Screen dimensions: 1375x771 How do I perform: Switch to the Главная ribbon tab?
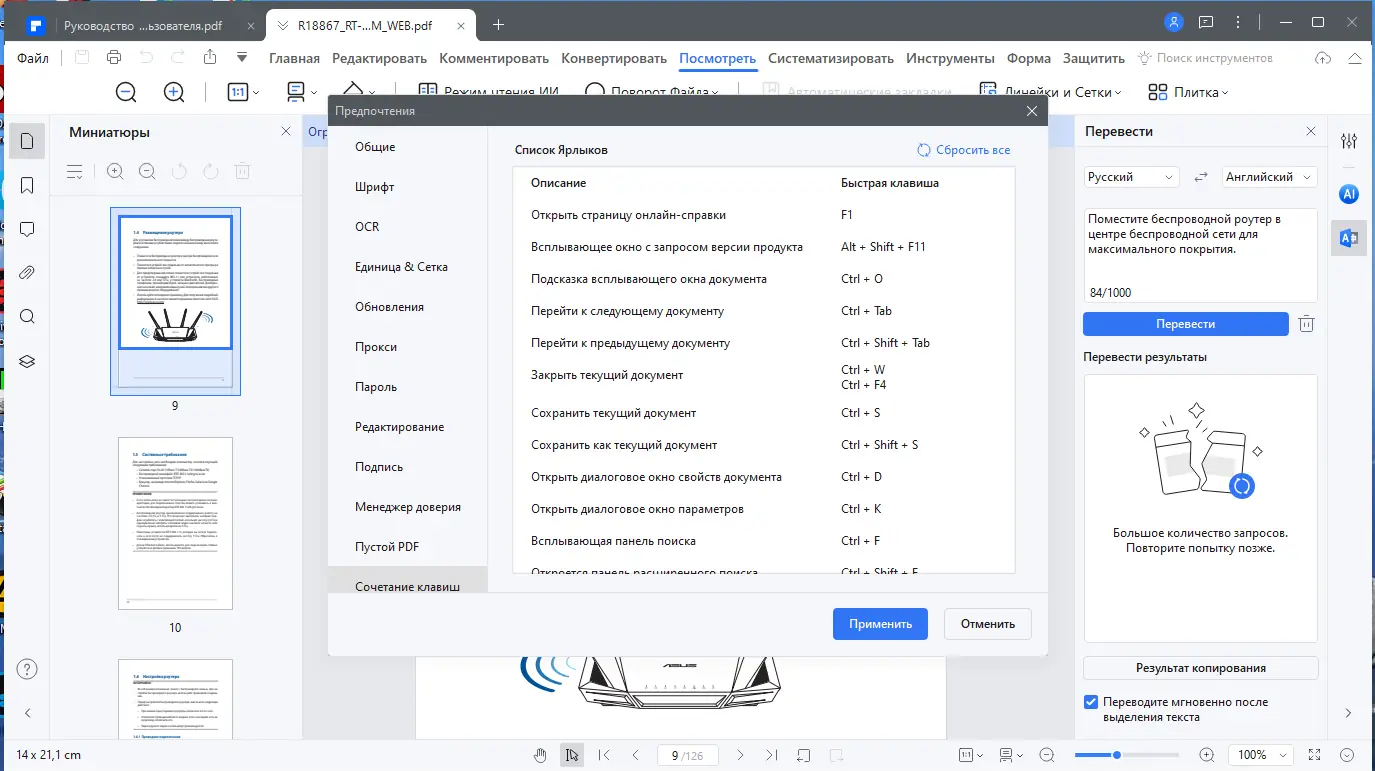point(294,58)
